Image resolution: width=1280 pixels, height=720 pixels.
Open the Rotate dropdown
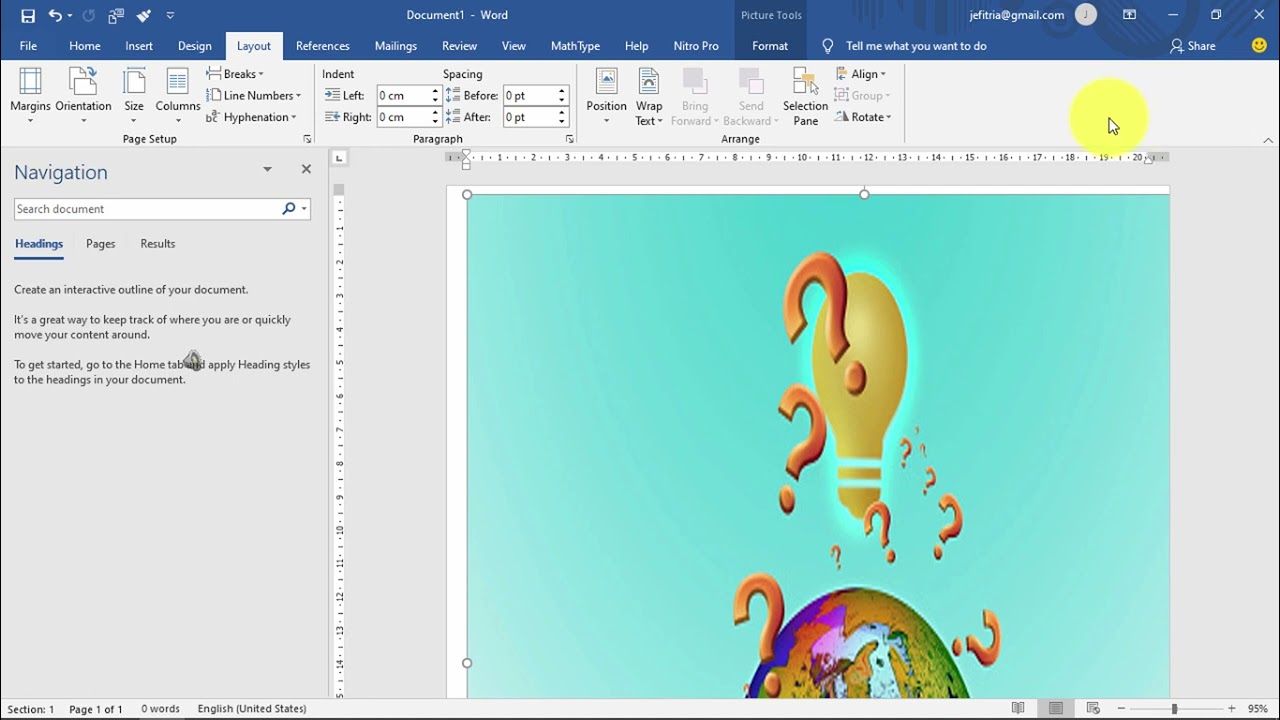click(x=863, y=117)
